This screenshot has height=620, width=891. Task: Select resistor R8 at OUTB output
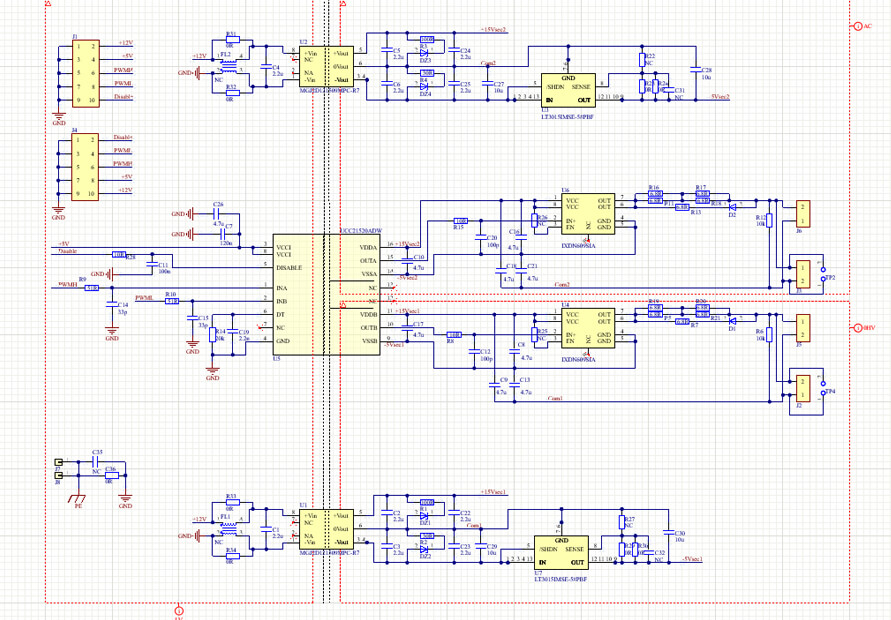(x=454, y=335)
